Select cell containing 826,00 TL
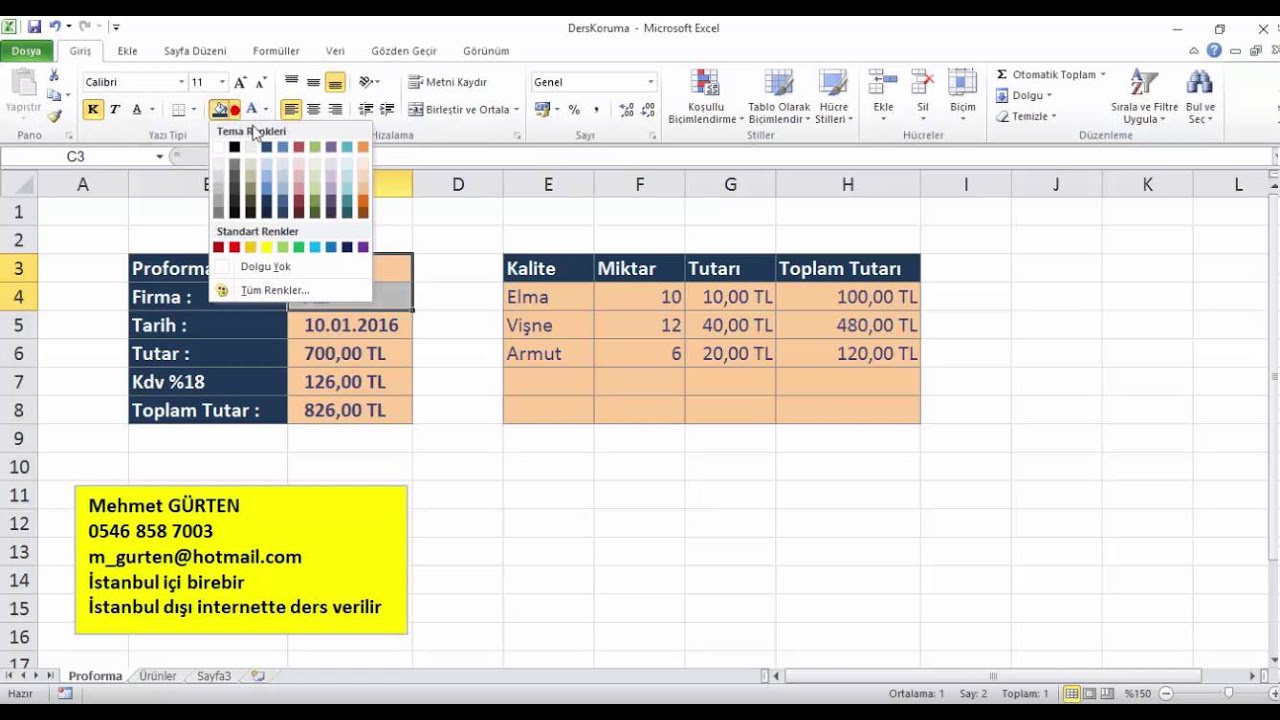This screenshot has height=720, width=1280. coord(350,410)
